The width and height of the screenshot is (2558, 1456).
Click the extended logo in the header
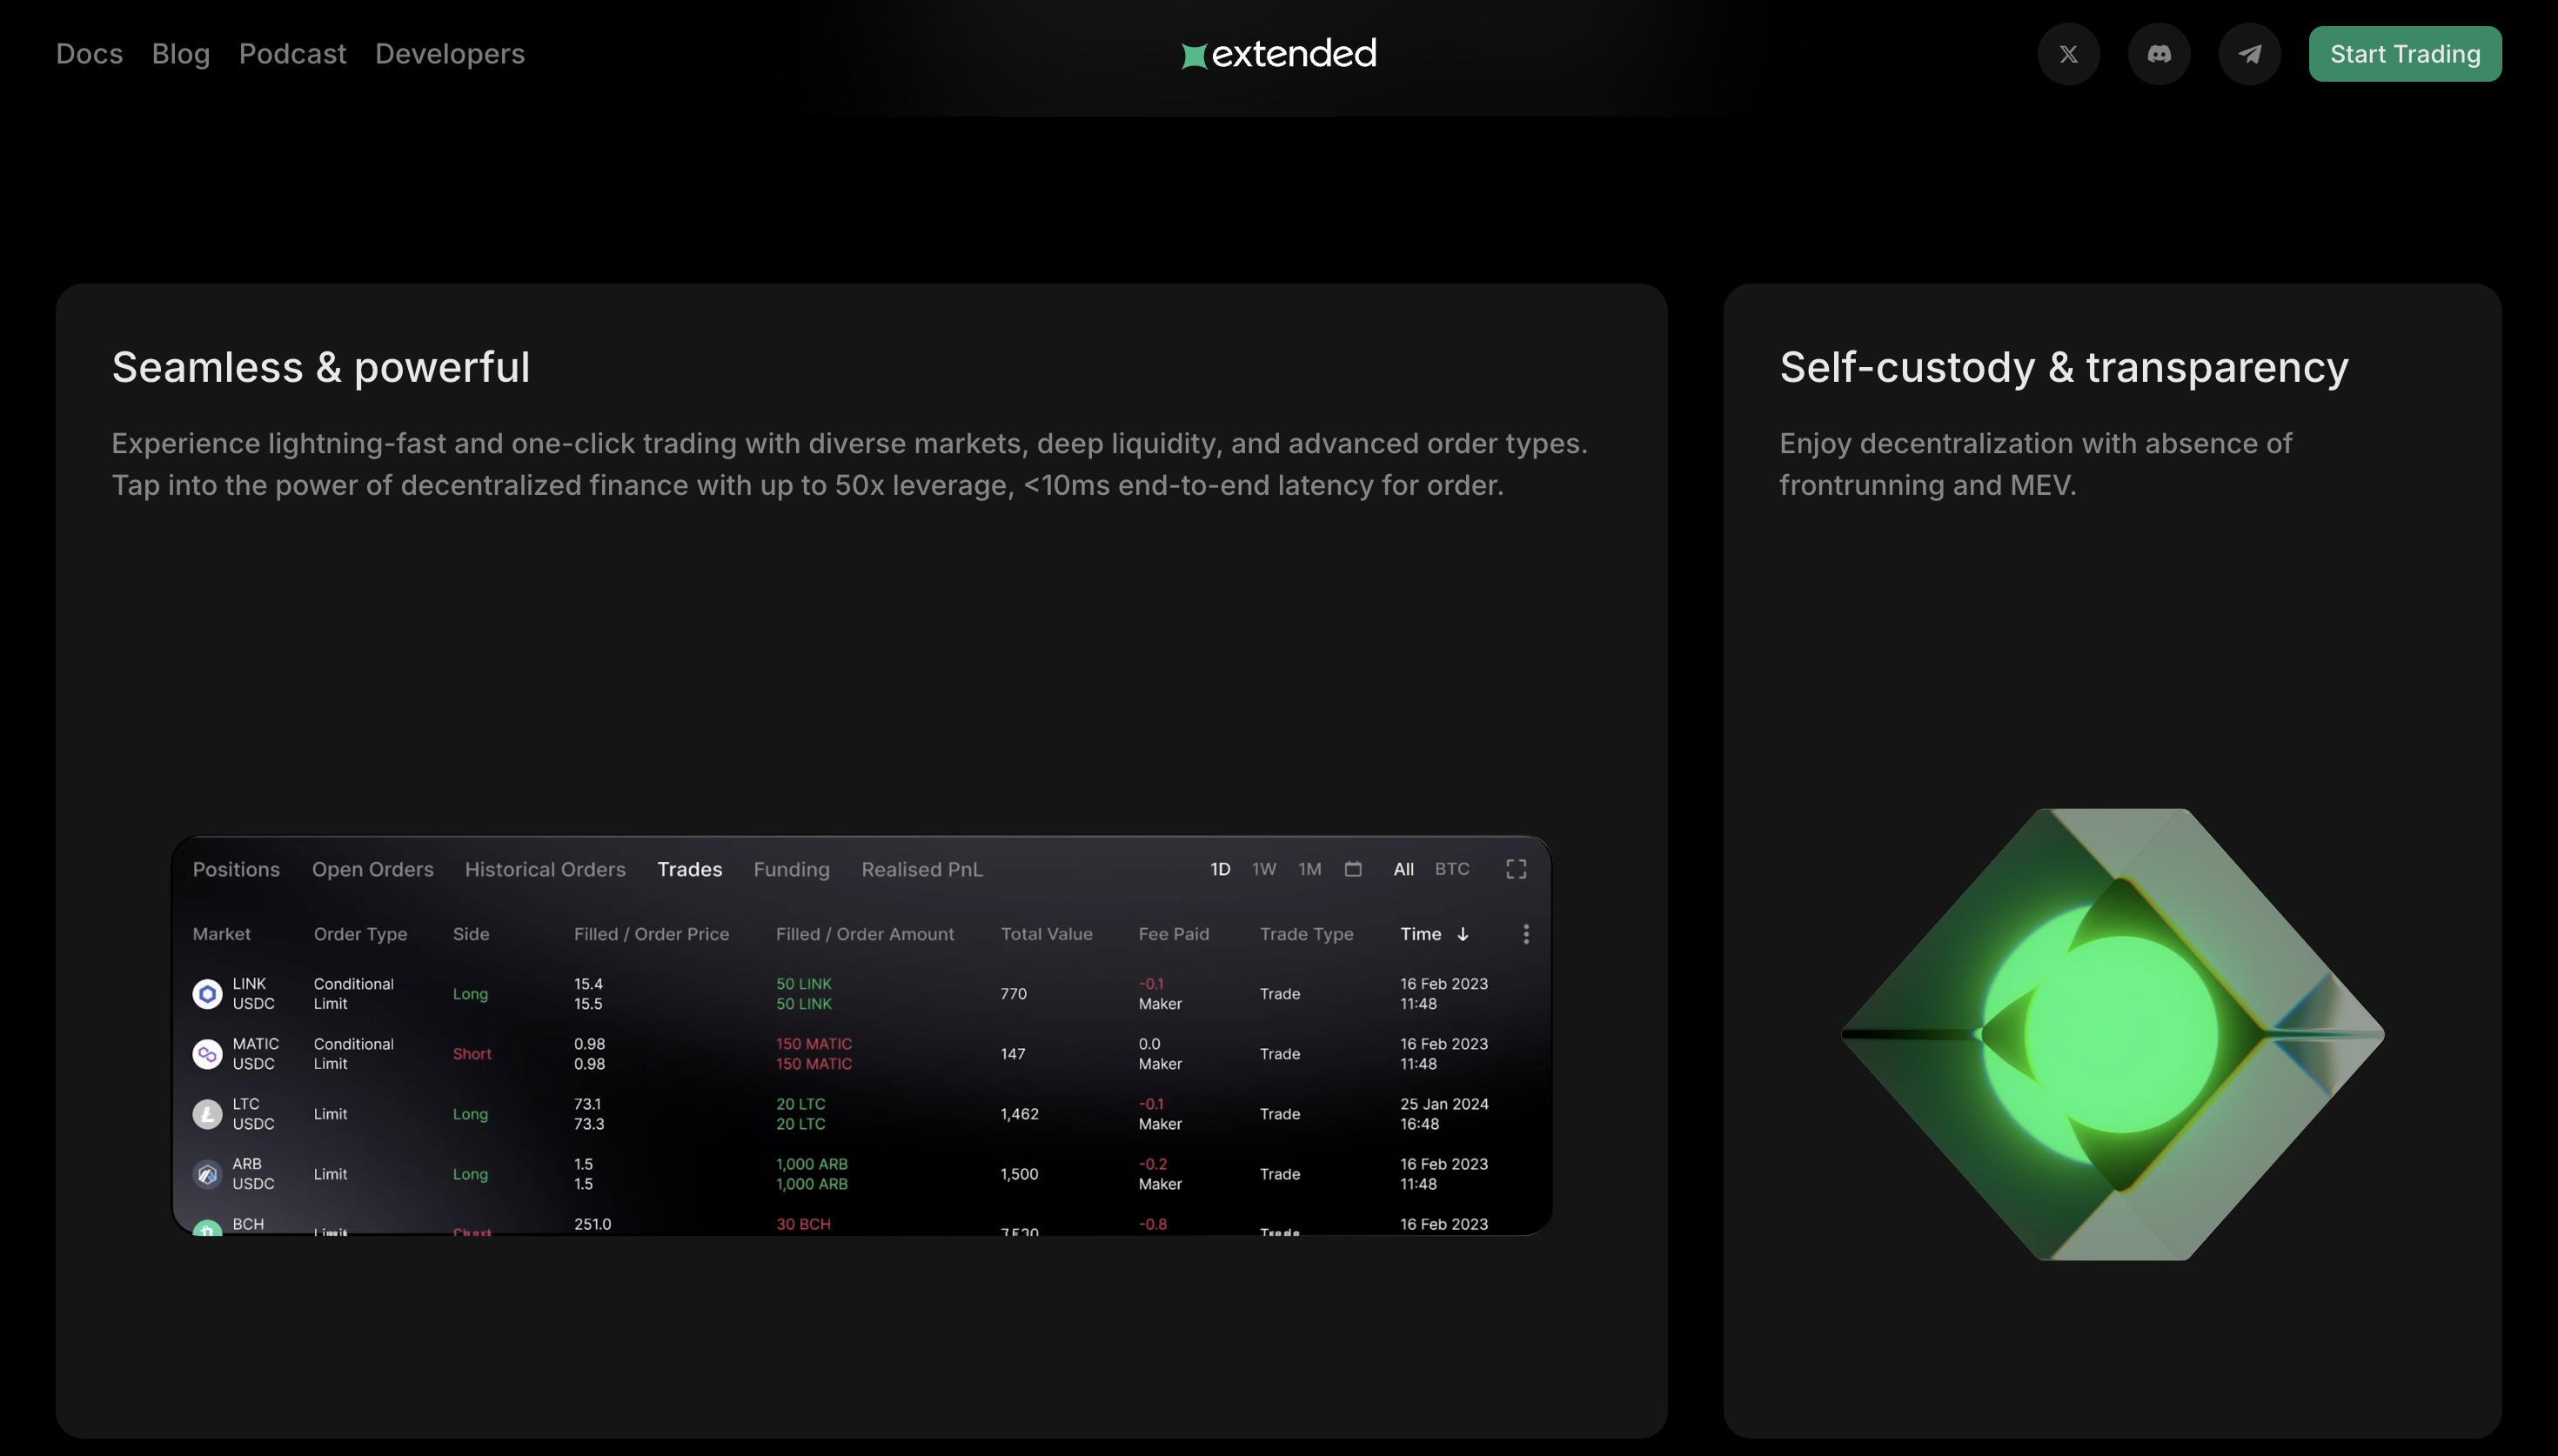click(1278, 54)
